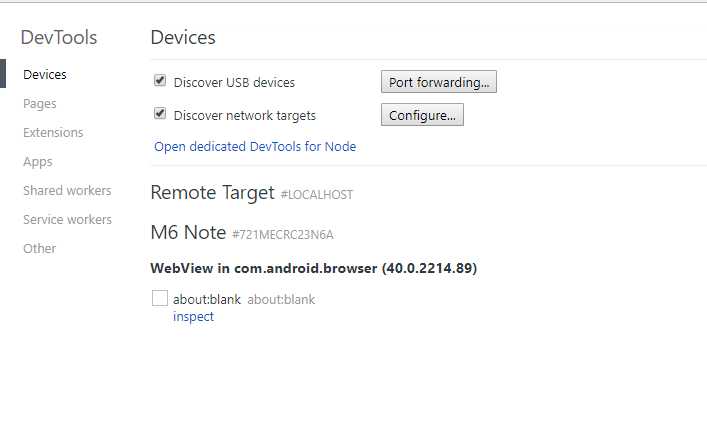Viewport: 707px width, 427px height.
Task: Open the Apps section
Action: point(38,161)
